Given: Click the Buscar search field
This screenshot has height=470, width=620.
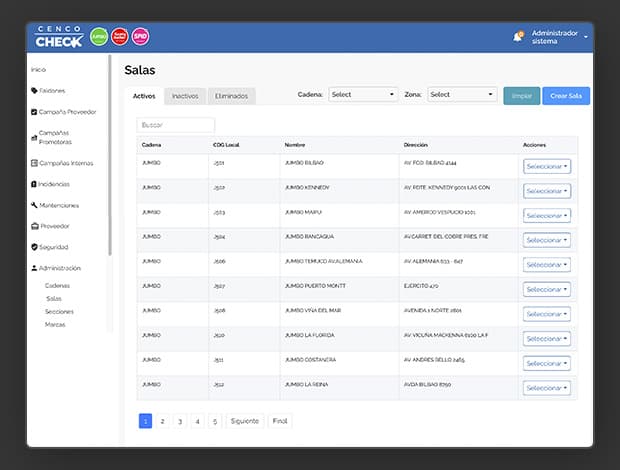Looking at the screenshot, I should coord(176,125).
